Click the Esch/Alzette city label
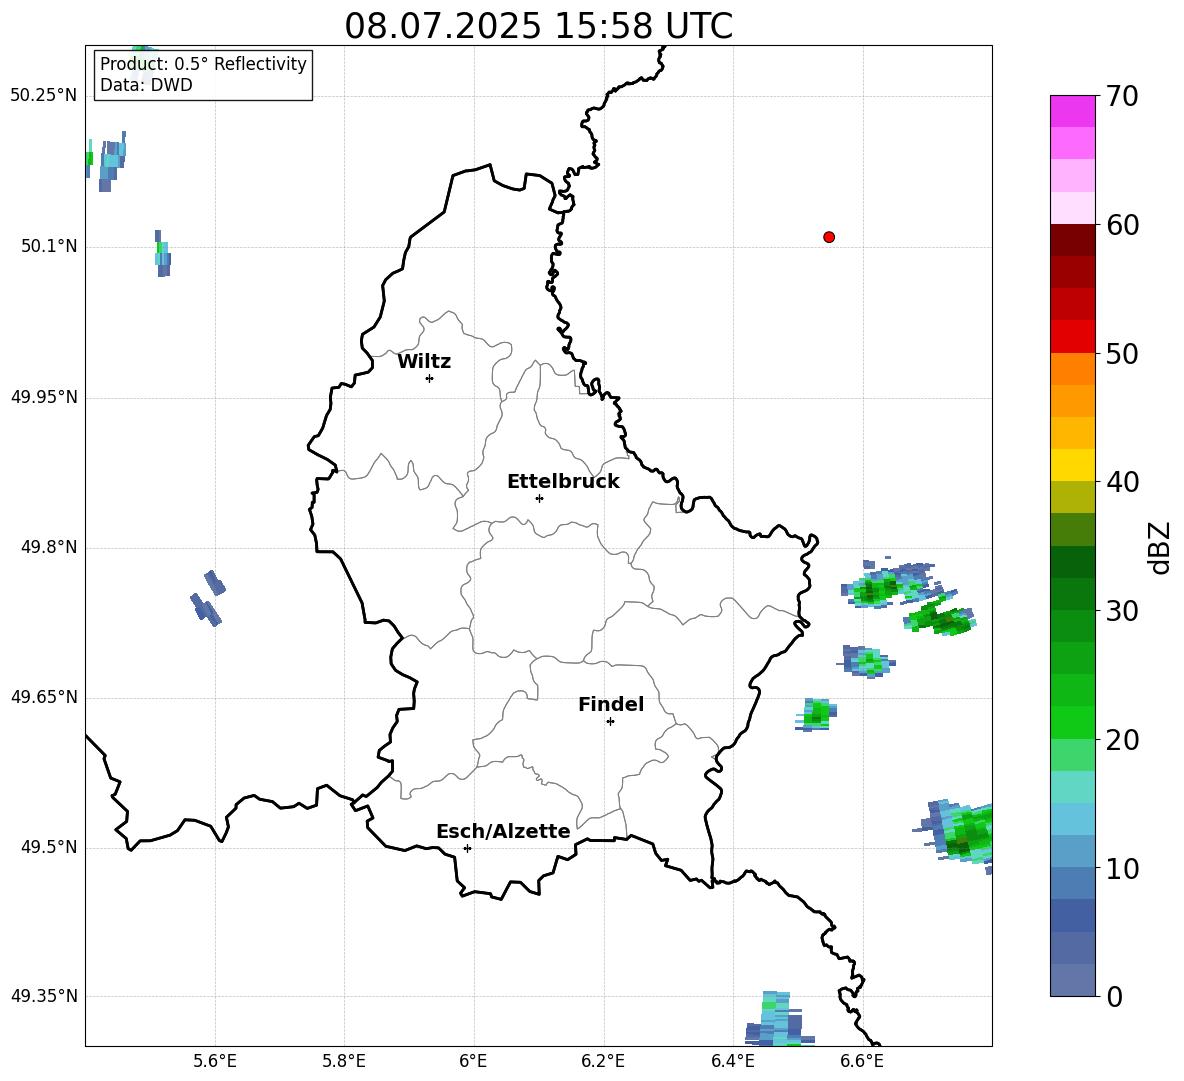 [x=503, y=831]
